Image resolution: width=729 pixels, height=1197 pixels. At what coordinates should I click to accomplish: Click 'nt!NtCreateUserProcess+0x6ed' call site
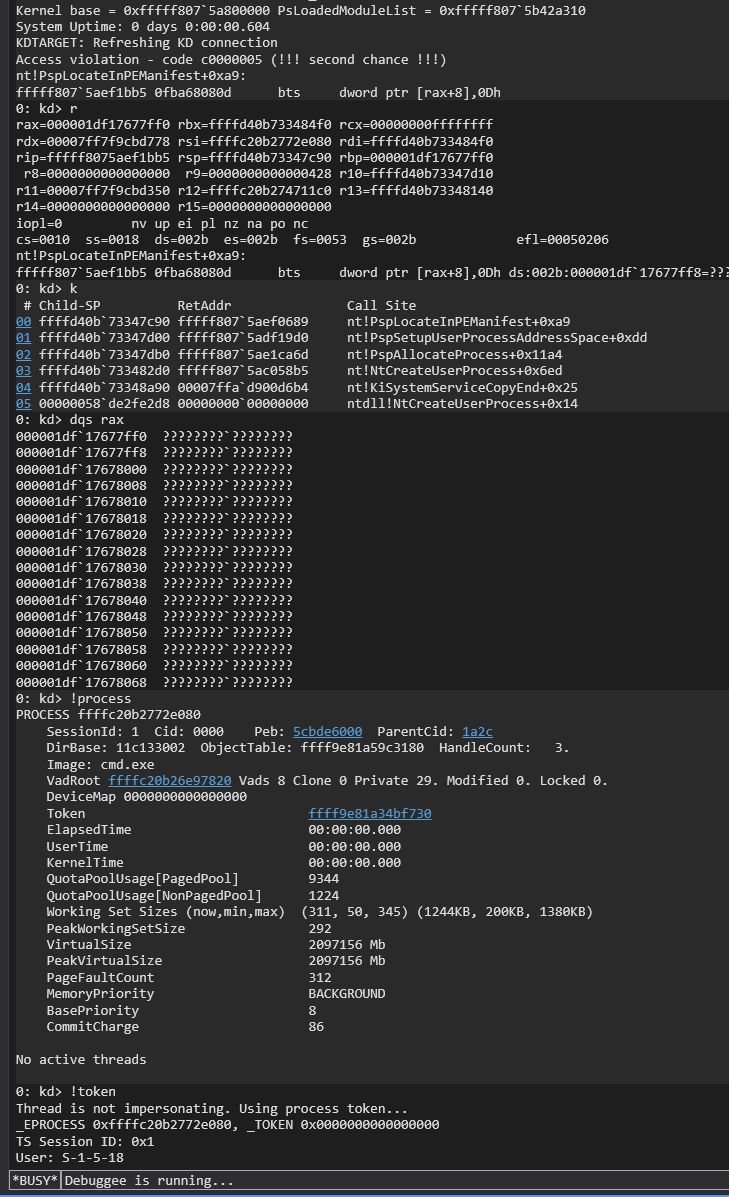[454, 371]
